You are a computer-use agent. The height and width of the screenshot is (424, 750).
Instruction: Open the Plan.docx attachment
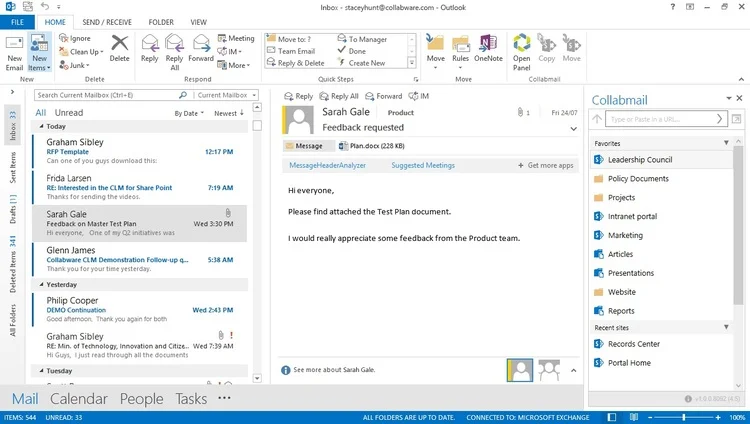click(x=371, y=146)
